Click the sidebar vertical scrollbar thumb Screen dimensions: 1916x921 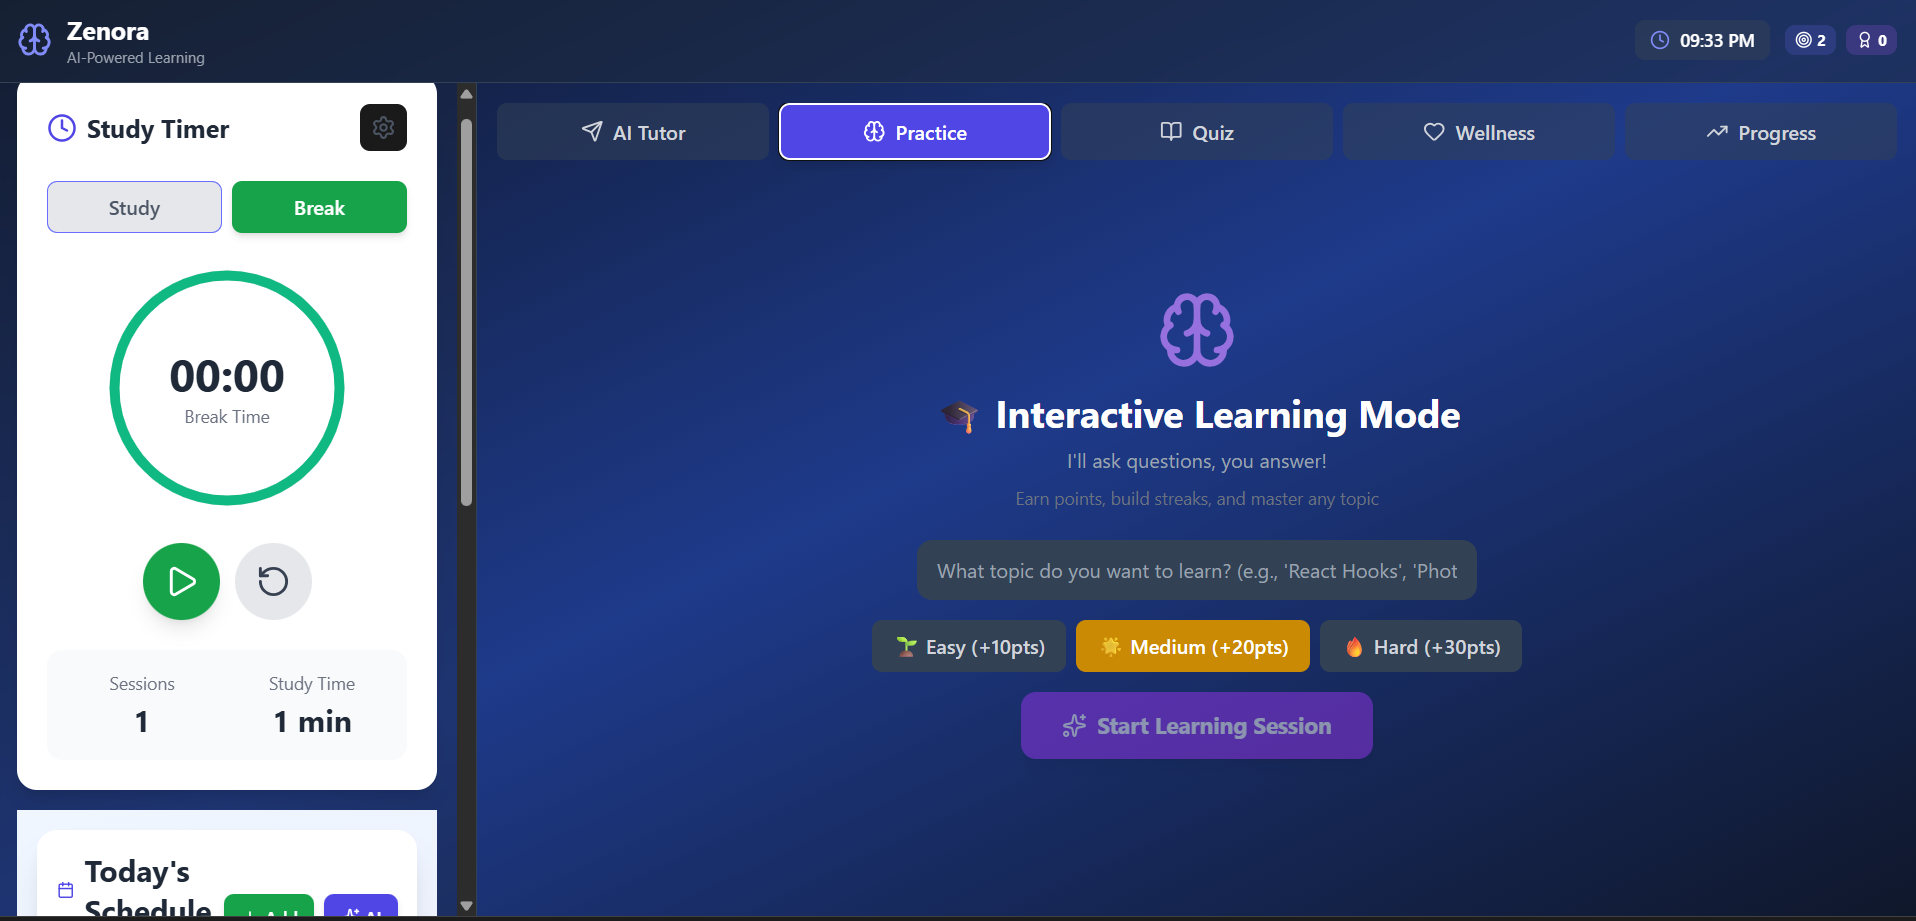tap(466, 313)
